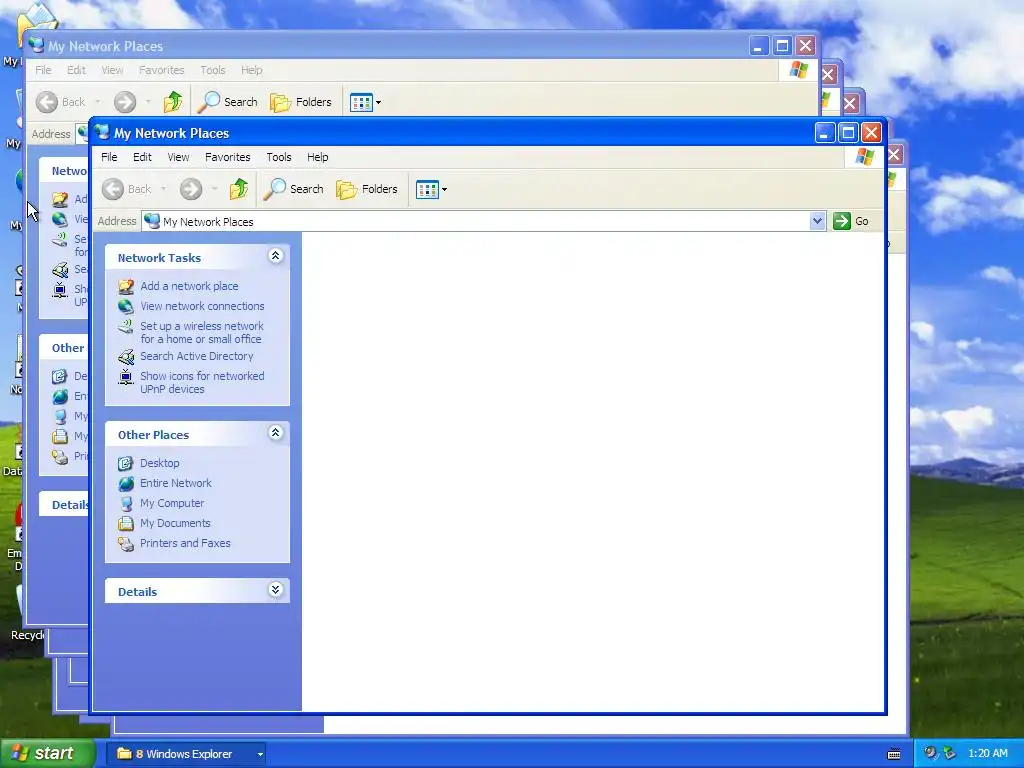This screenshot has height=768, width=1024.
Task: Click Desktop icon in Other Places
Action: pos(125,464)
